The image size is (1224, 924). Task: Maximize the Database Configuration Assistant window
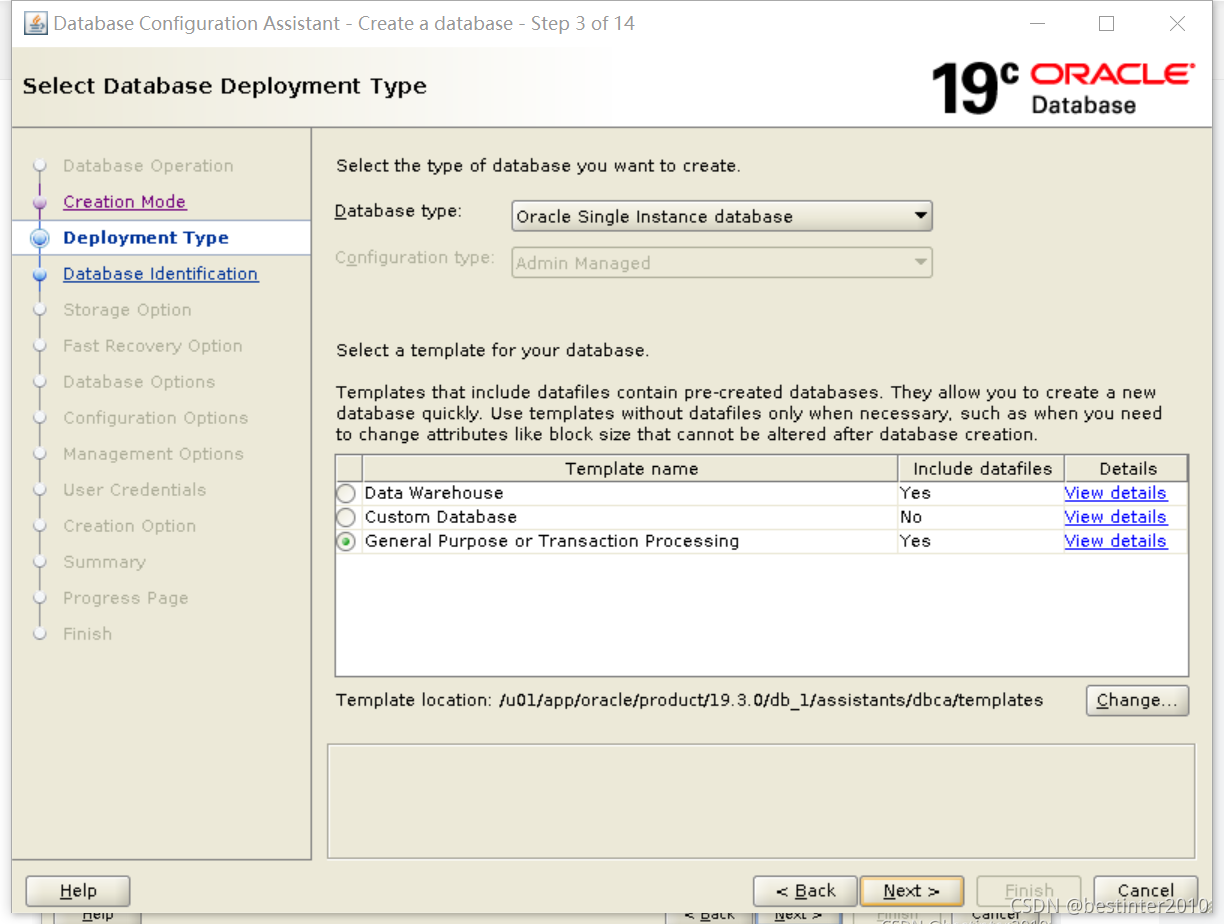pos(1106,24)
